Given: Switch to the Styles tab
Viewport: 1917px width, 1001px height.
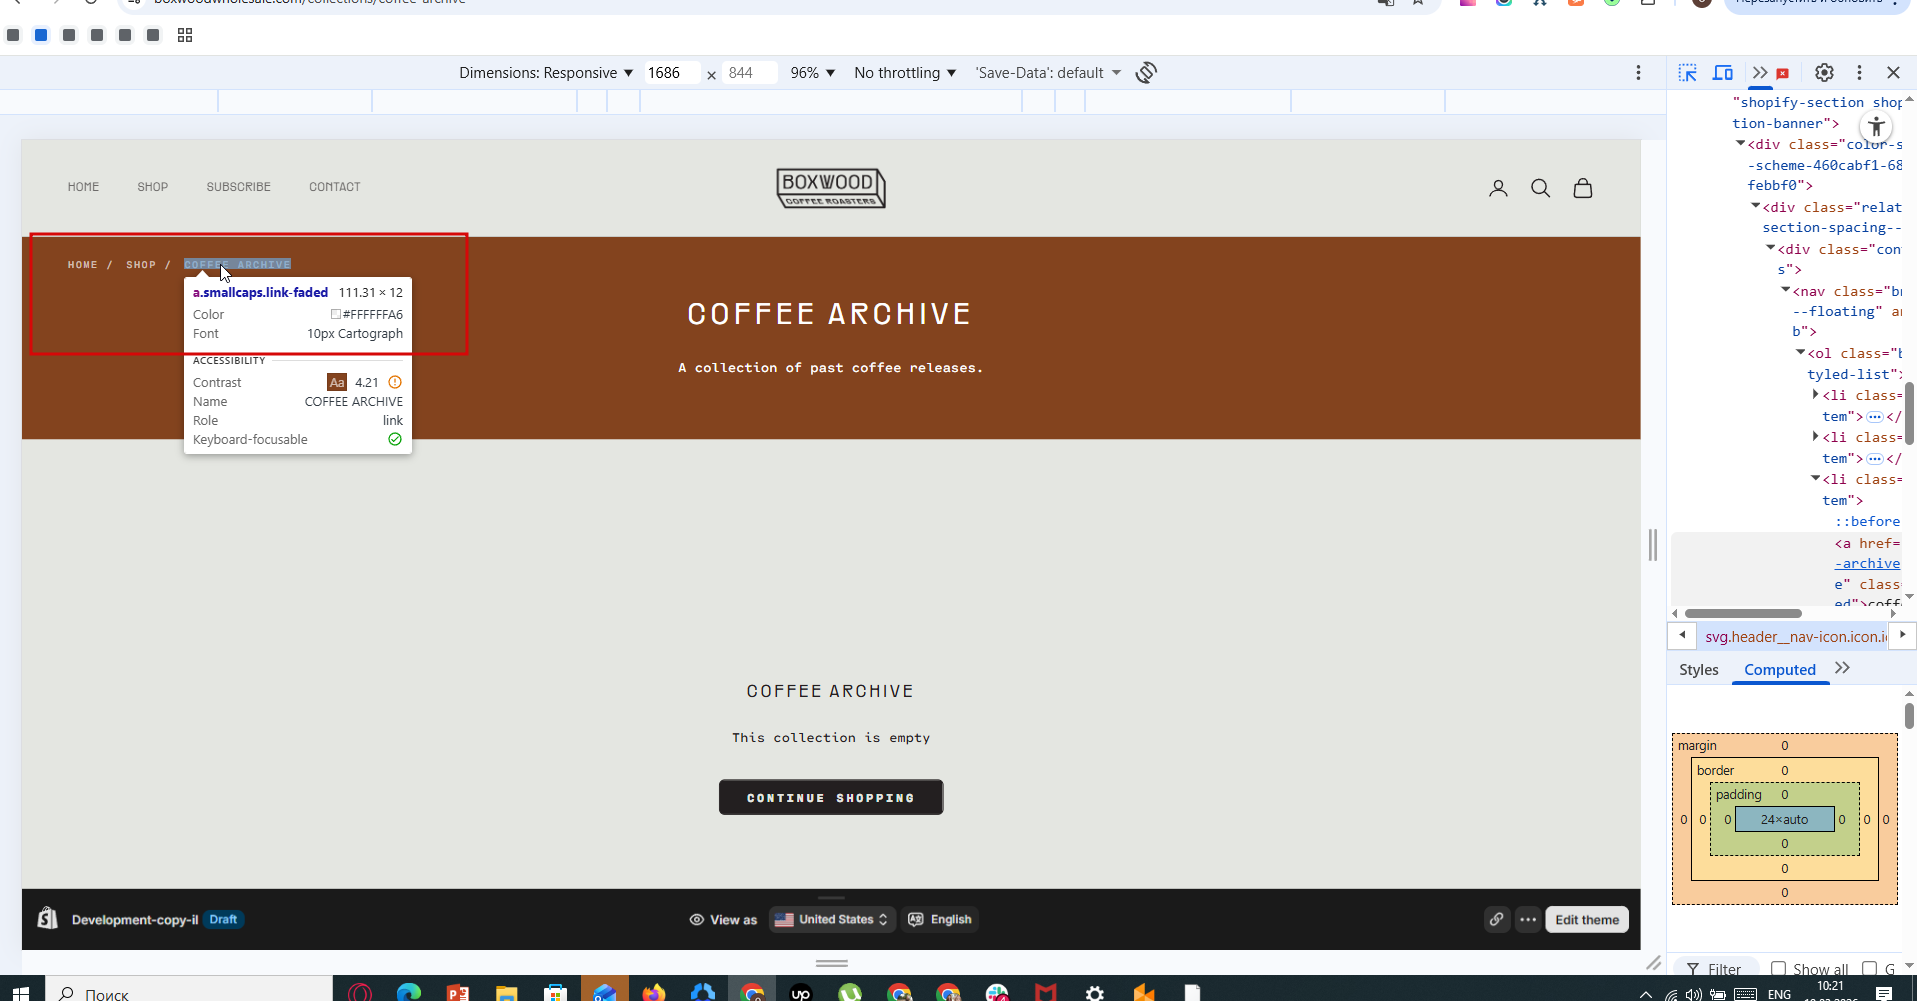Looking at the screenshot, I should pos(1699,670).
